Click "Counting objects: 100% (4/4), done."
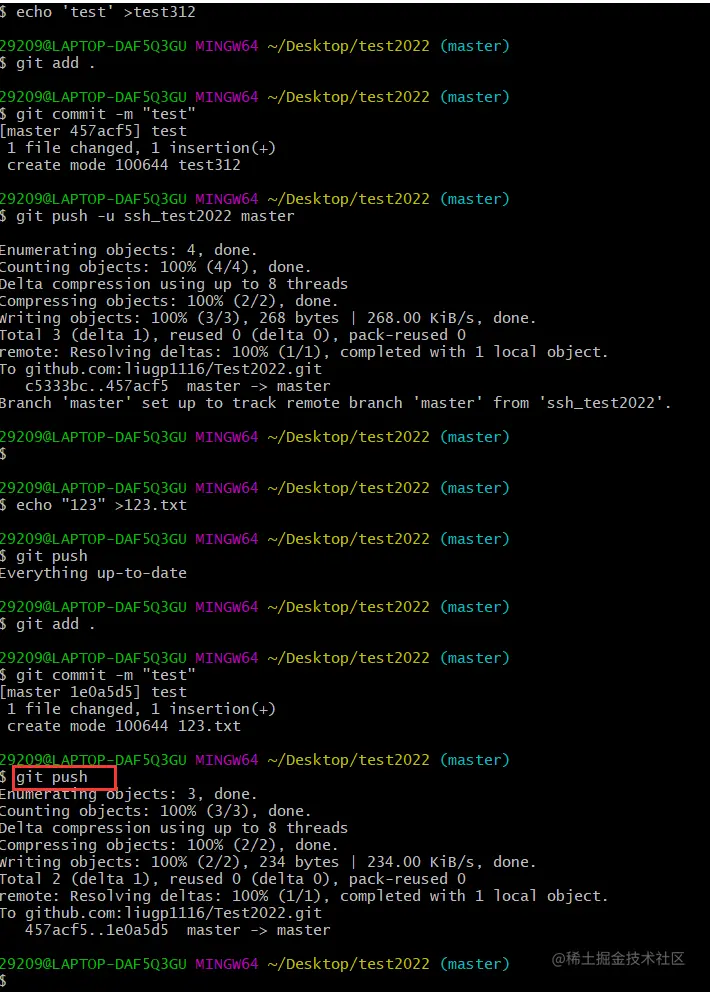Viewport: 710px width, 992px height. [156, 267]
